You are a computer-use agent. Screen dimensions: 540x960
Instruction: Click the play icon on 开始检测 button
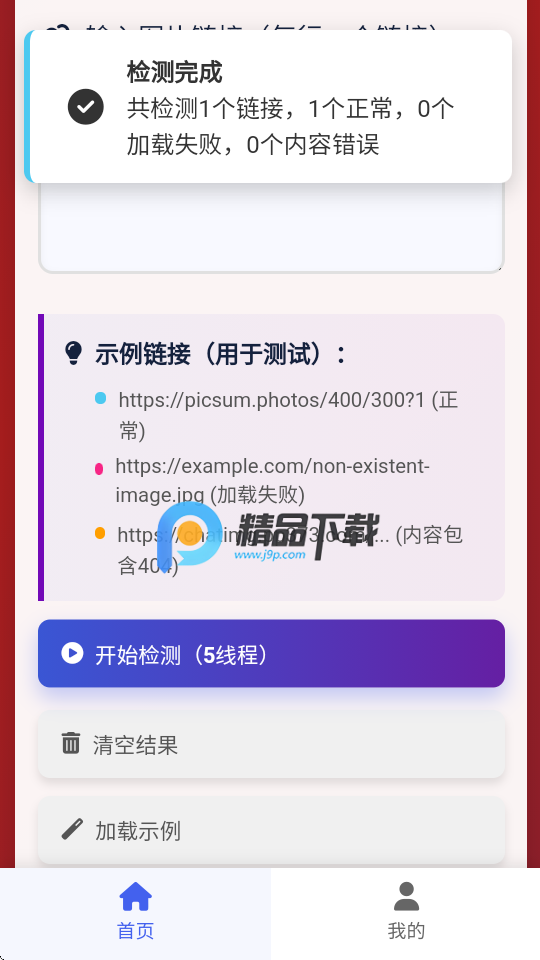pyautogui.click(x=72, y=653)
